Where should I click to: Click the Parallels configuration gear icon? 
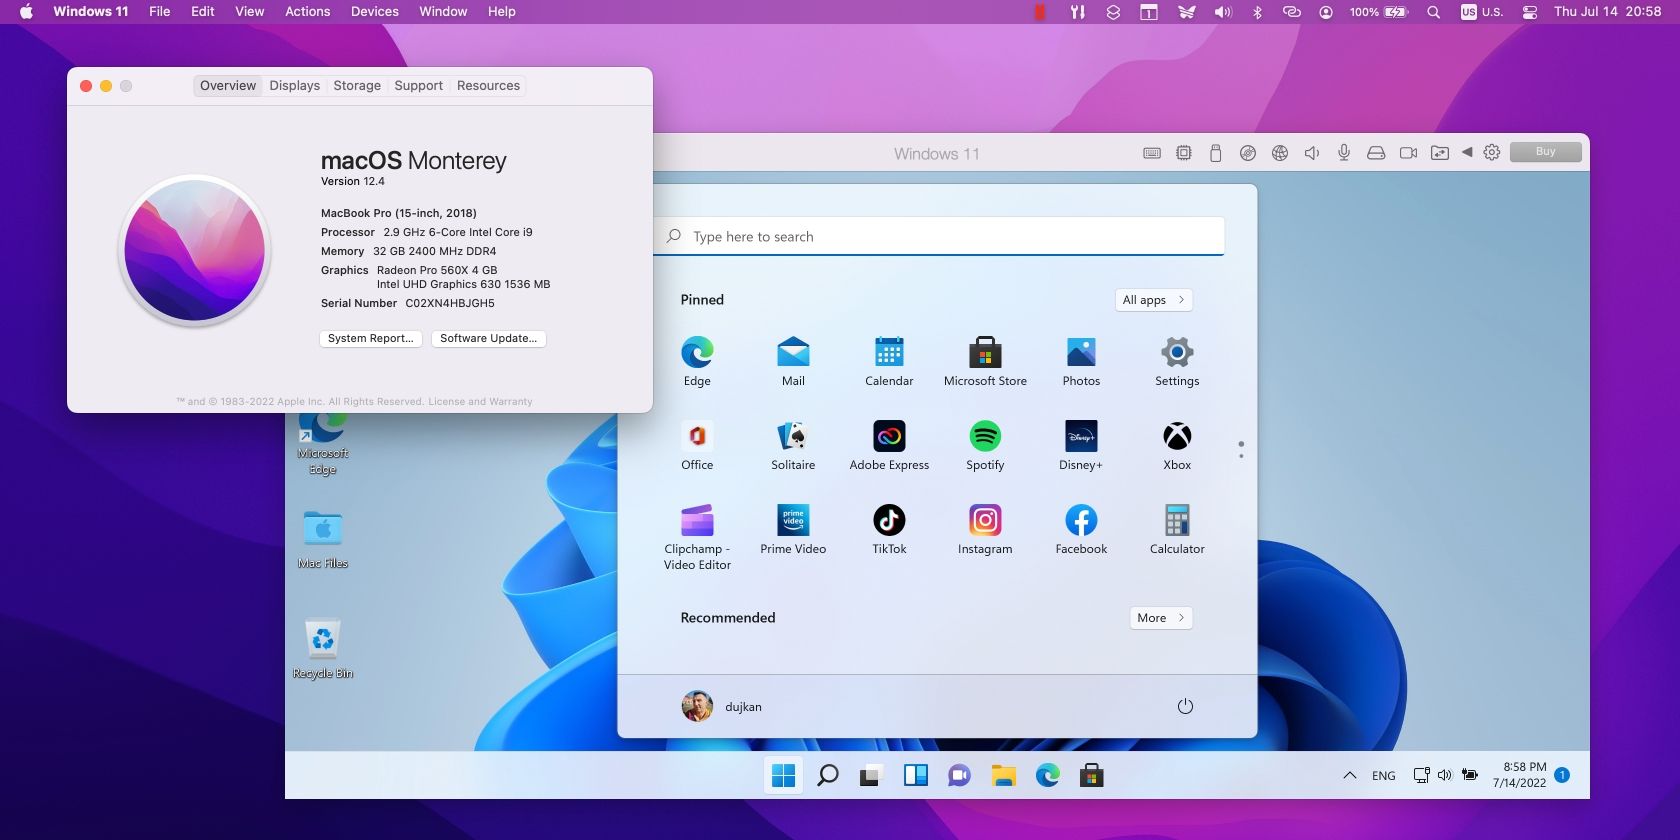click(1491, 153)
